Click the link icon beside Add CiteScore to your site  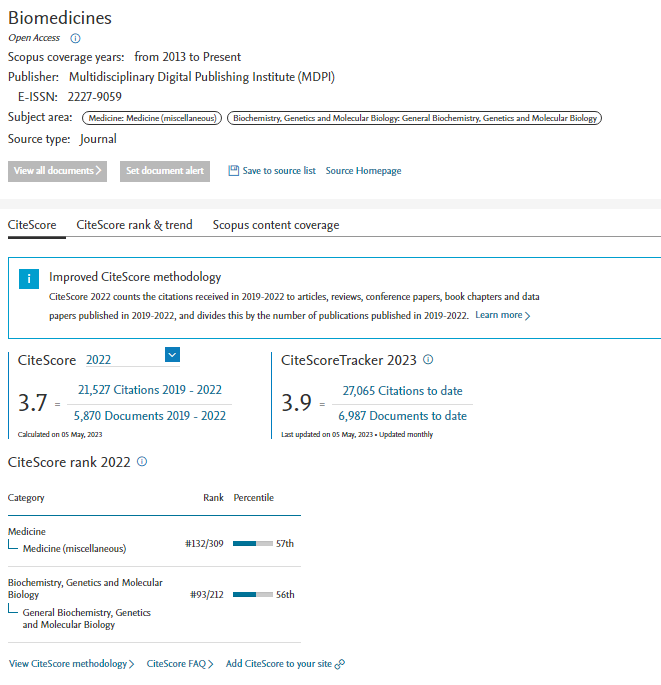(339, 664)
